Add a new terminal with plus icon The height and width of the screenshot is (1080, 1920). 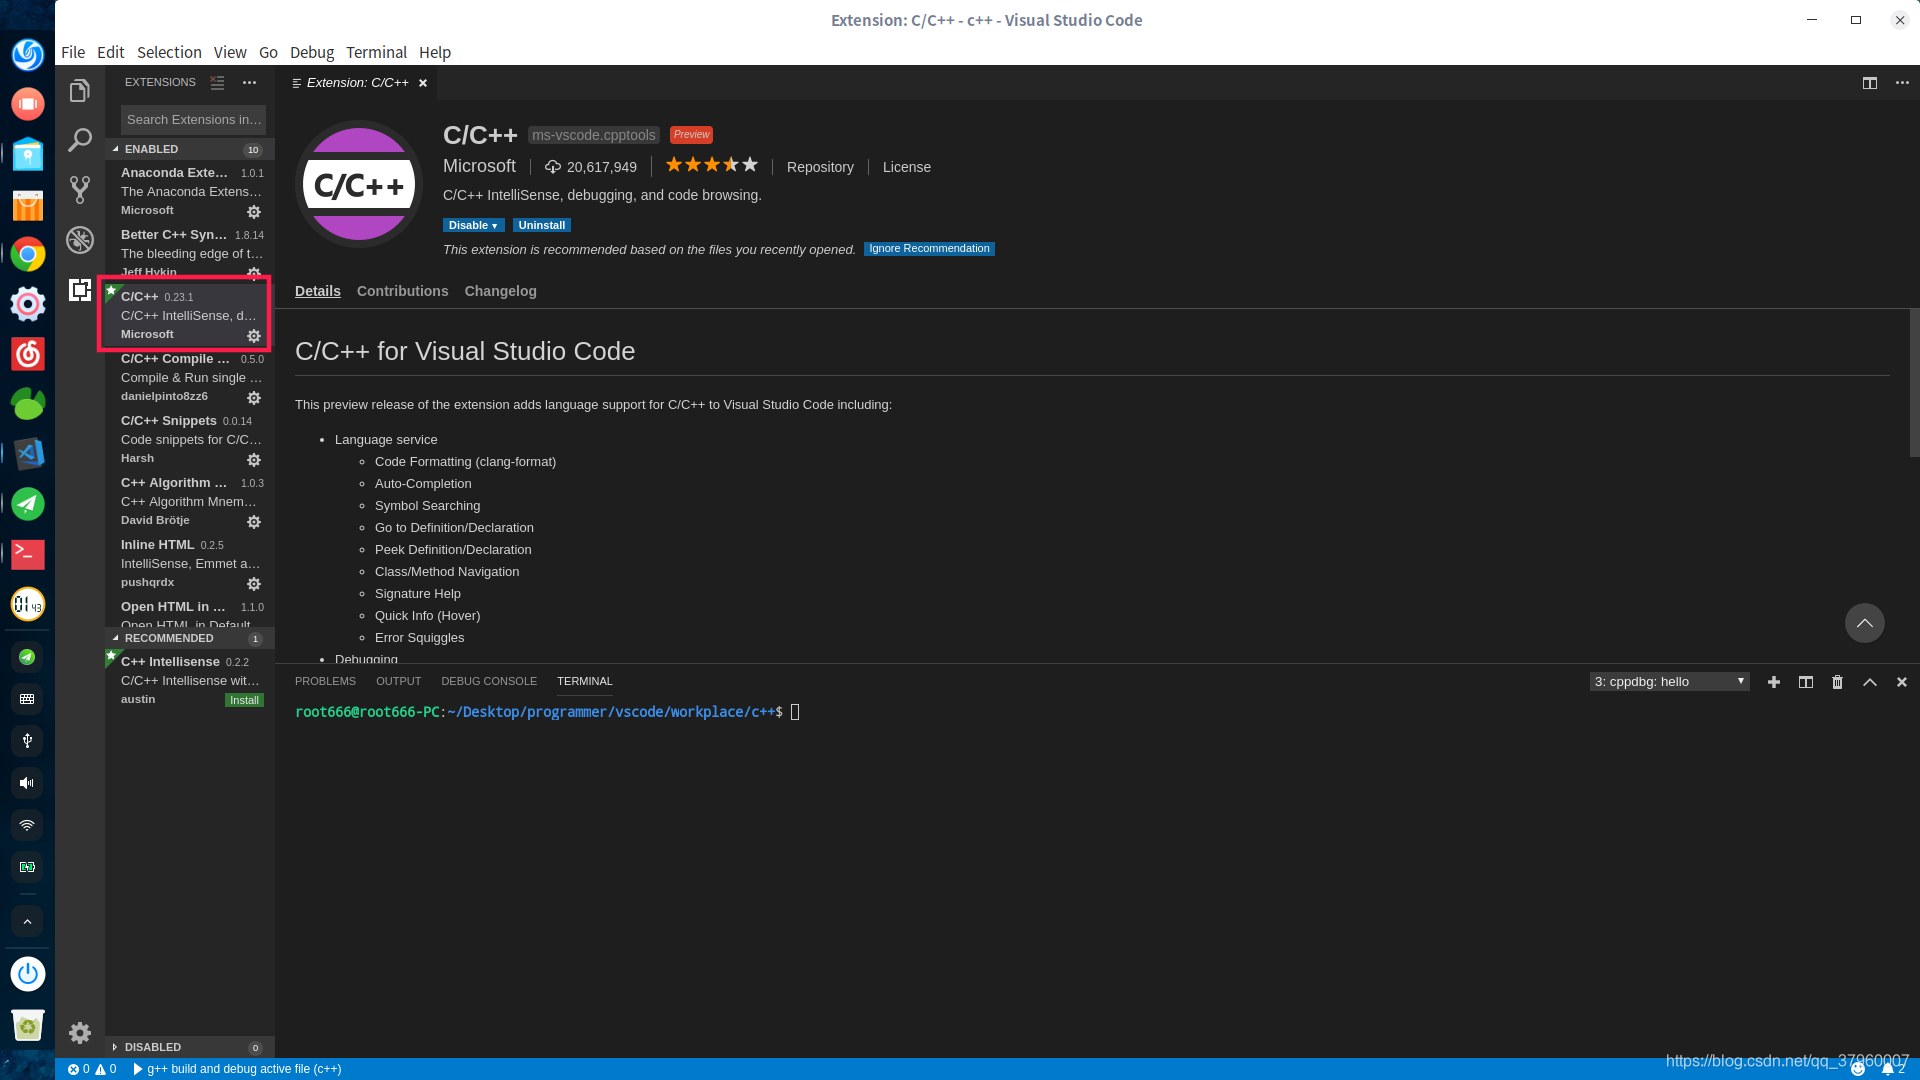pyautogui.click(x=1774, y=682)
